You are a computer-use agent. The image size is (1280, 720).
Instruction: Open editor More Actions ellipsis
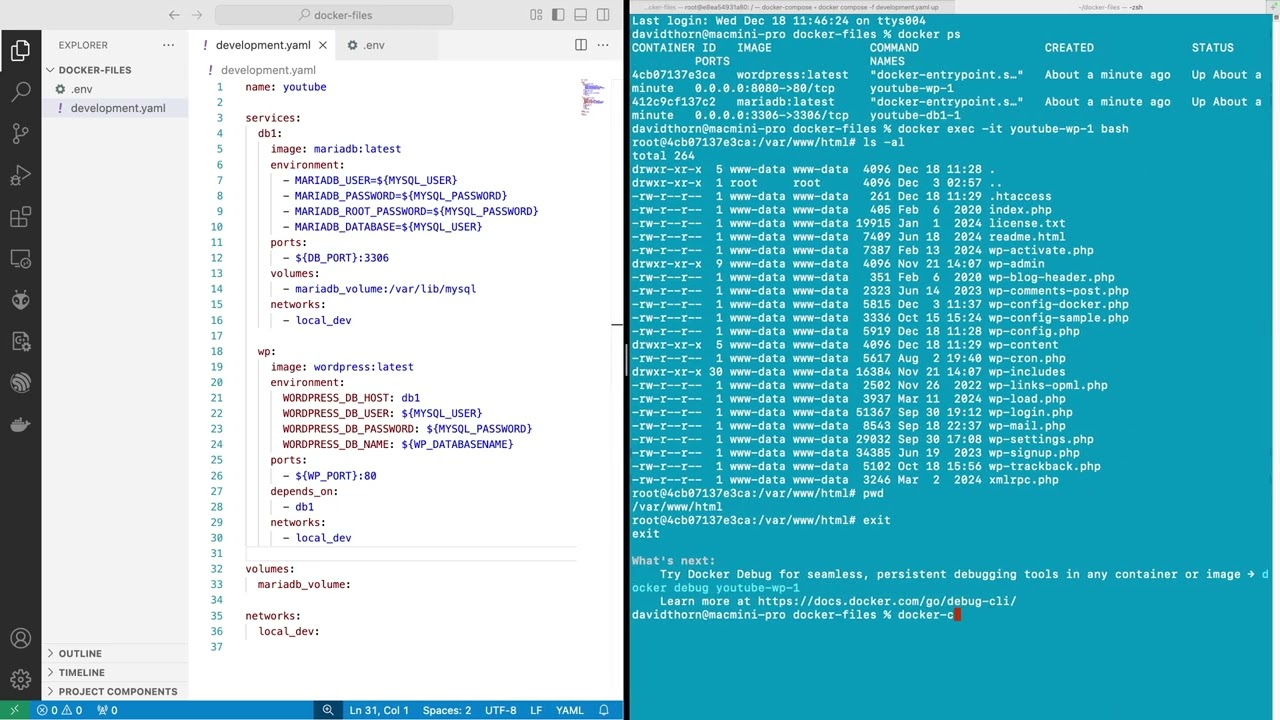[603, 45]
